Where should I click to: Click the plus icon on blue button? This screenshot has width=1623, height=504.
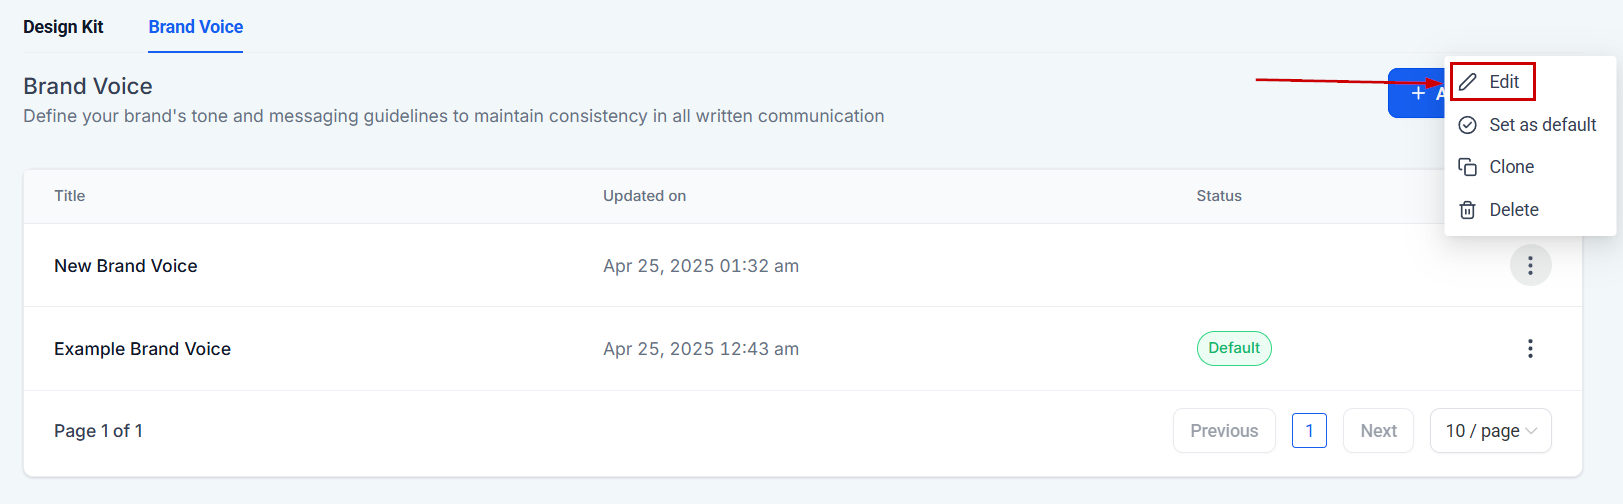[1418, 93]
